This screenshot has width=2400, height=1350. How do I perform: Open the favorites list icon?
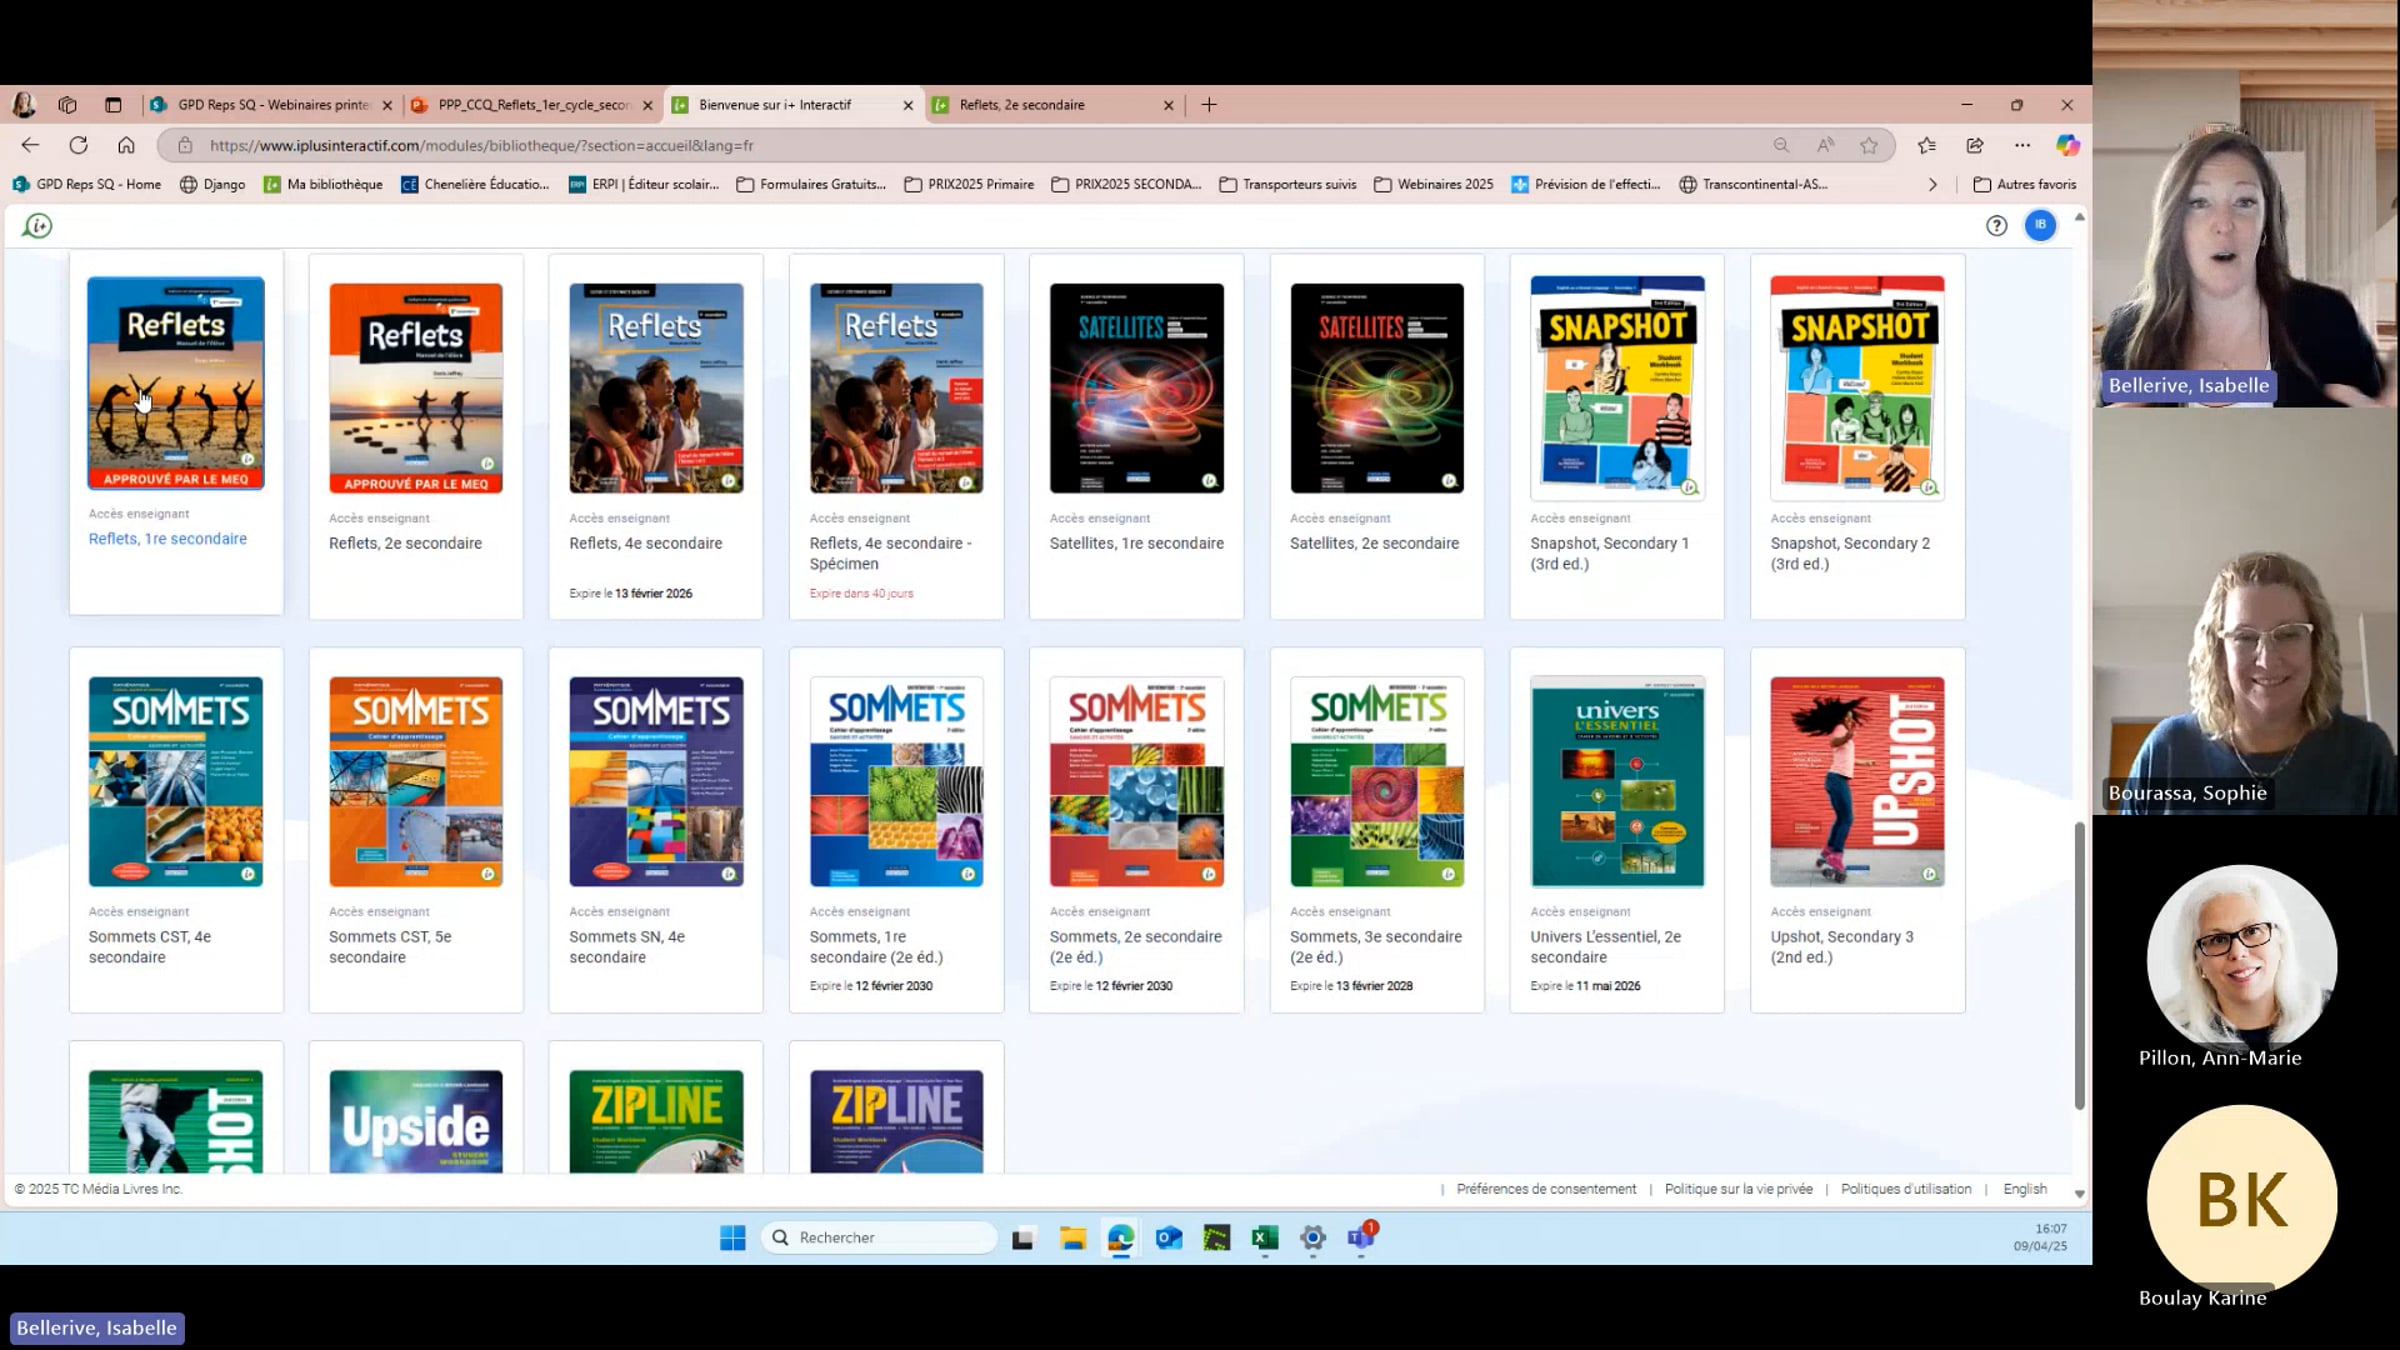coord(1927,145)
